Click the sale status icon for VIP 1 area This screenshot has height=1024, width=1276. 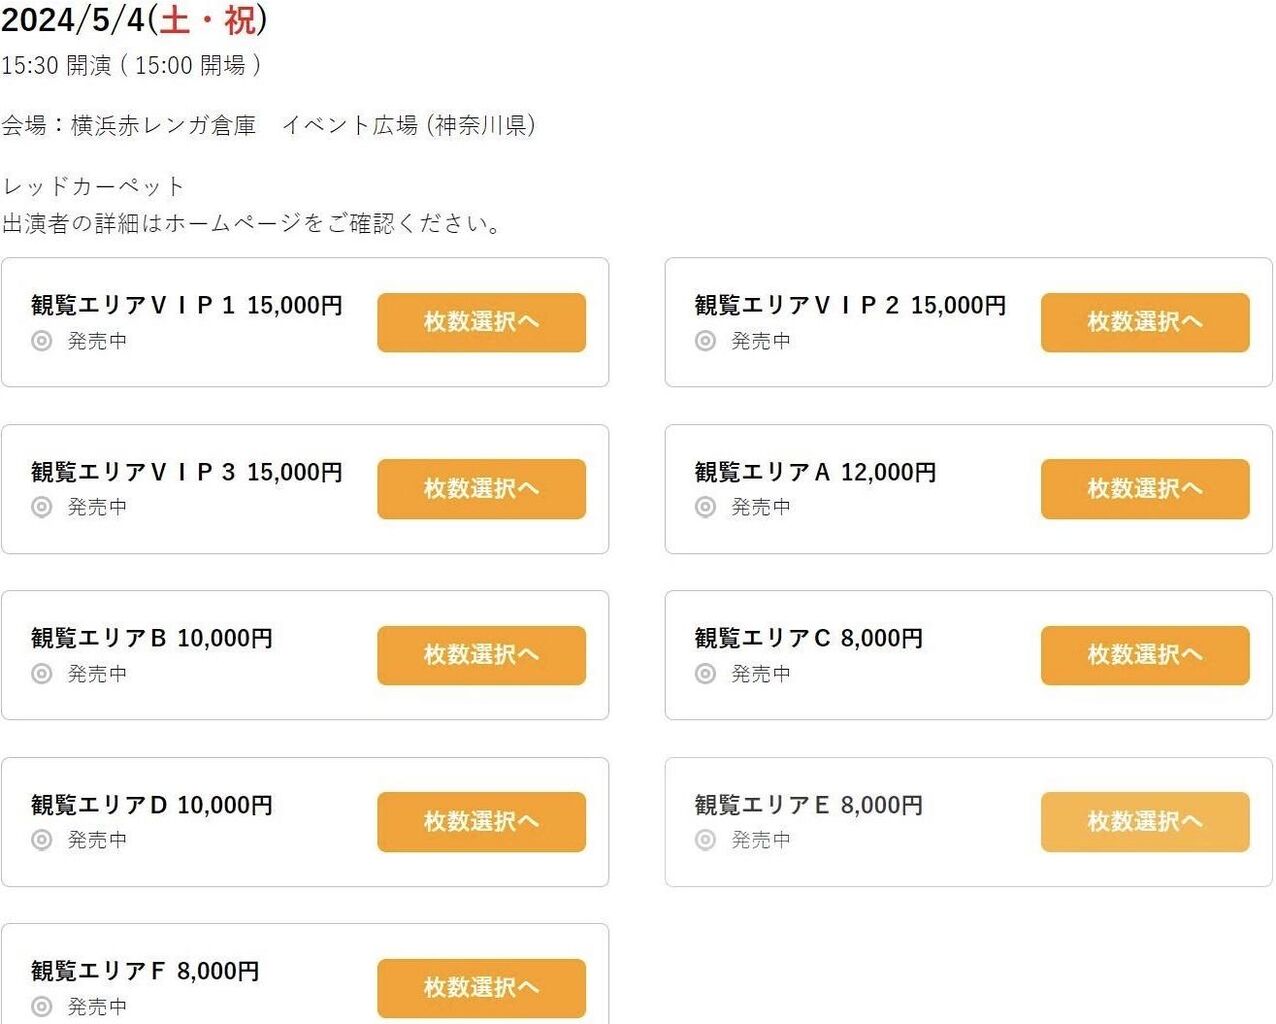point(42,341)
